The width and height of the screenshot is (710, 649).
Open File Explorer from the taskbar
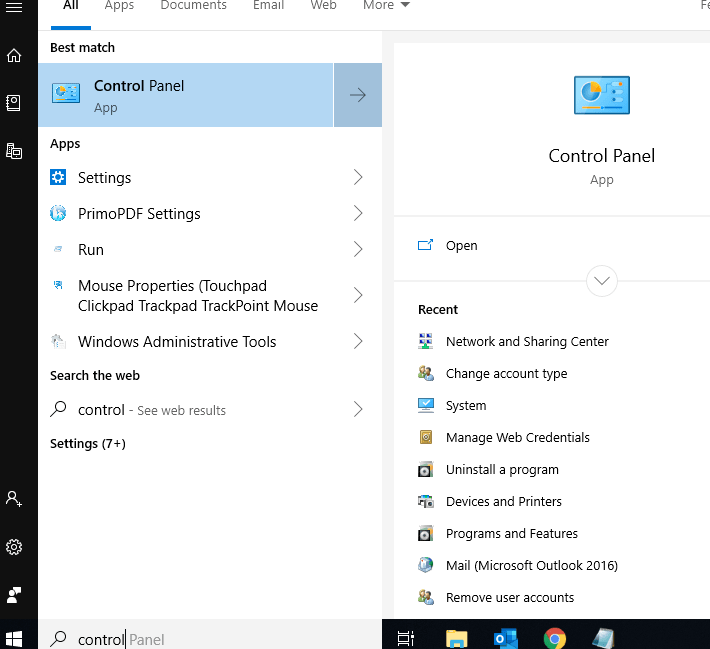tap(456, 639)
